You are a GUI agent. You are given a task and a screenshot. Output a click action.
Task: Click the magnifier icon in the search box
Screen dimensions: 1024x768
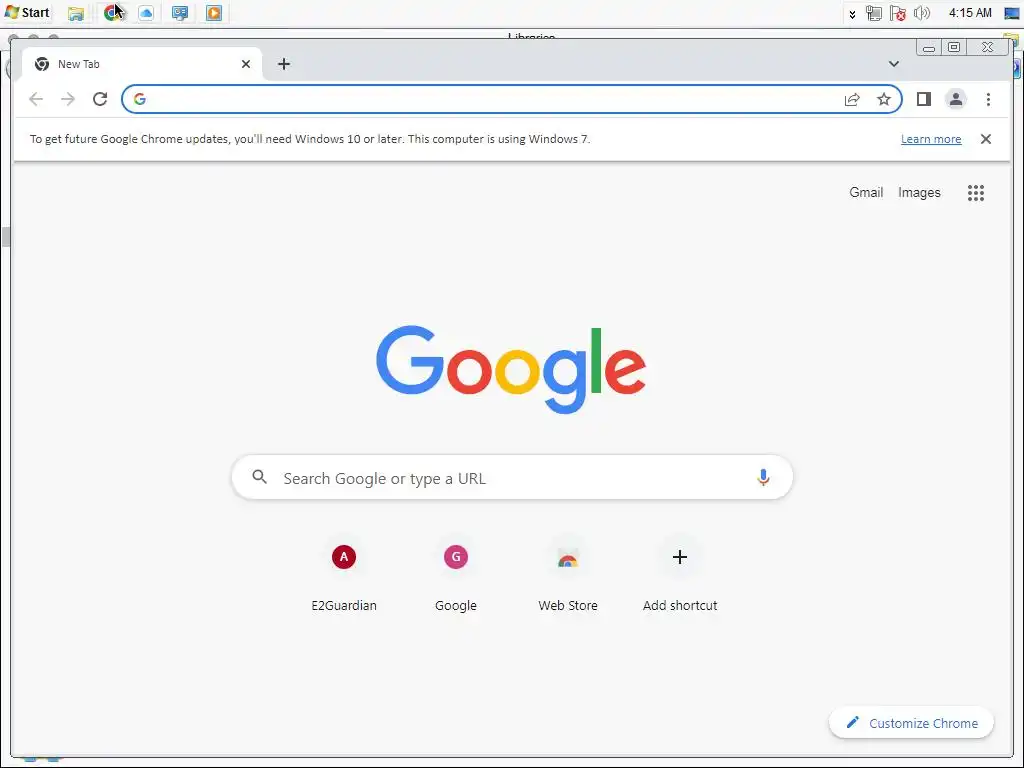[x=259, y=477]
